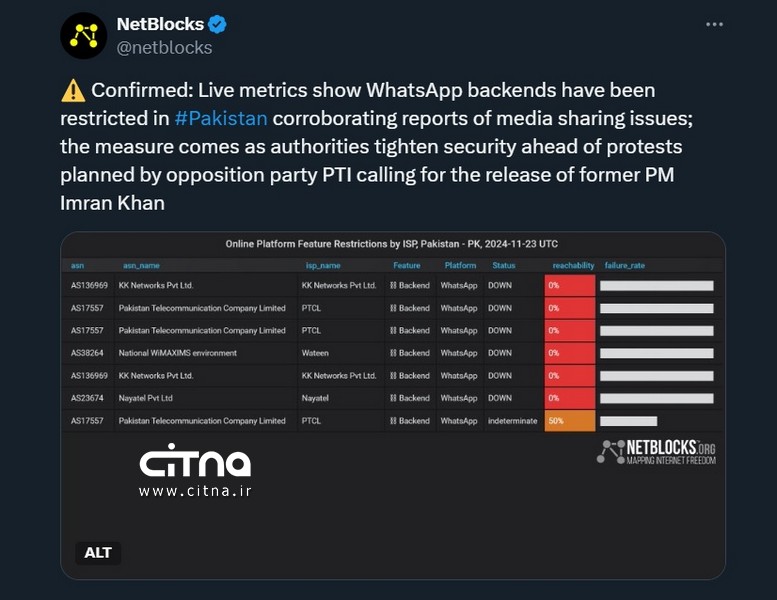Click the chain icon in the Nayatel row
777x600 pixels.
[x=393, y=398]
